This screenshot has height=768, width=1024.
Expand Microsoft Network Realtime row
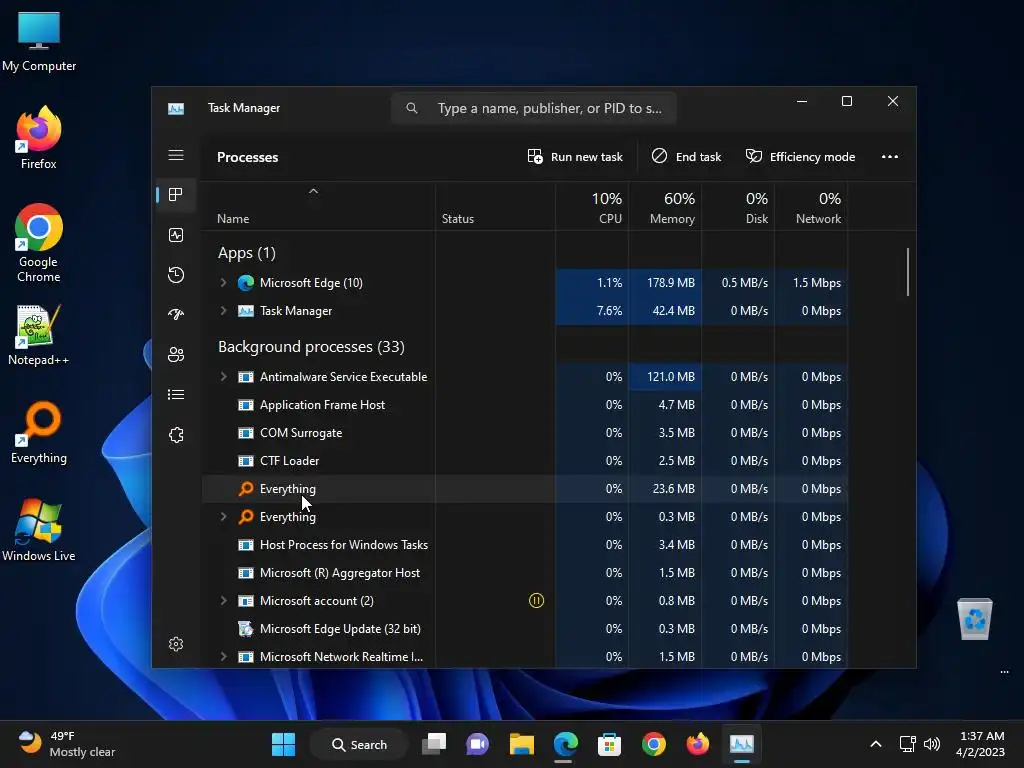tap(223, 657)
